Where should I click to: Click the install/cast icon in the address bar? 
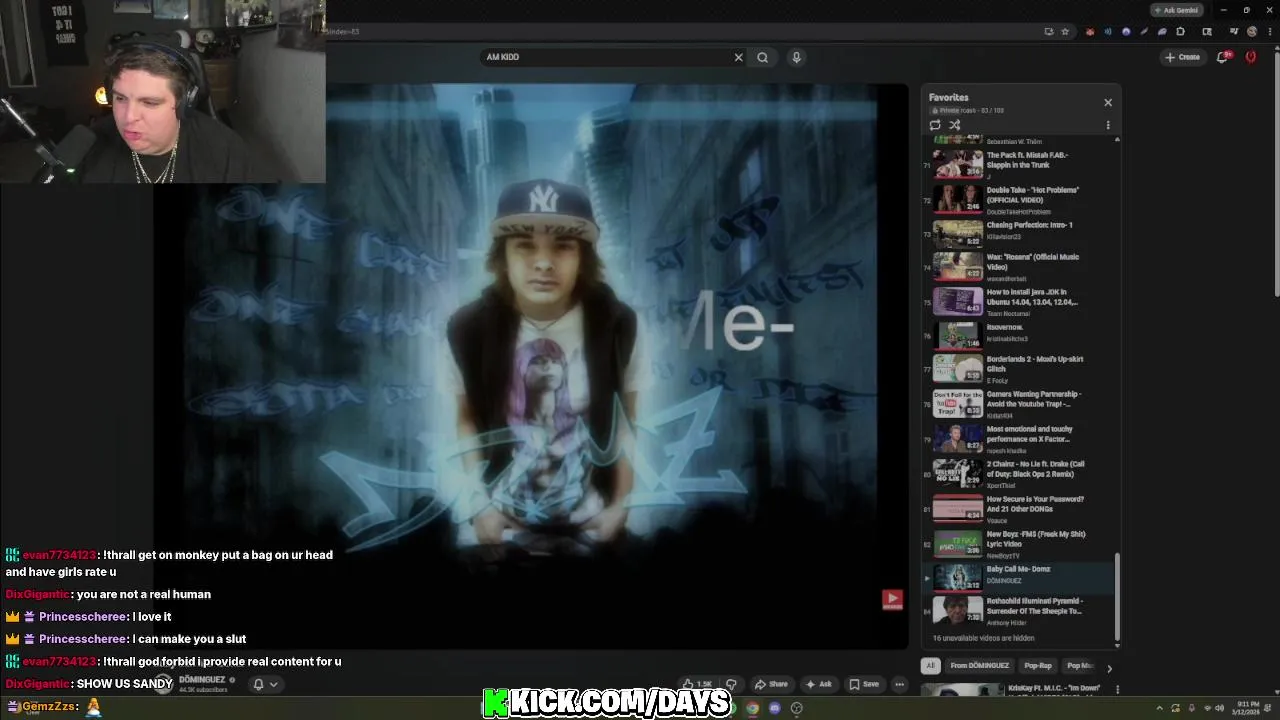point(1049,31)
